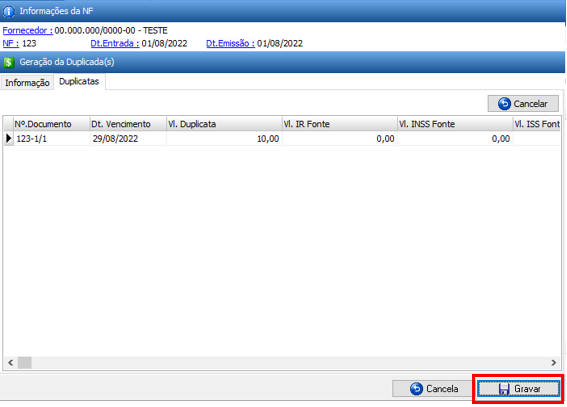Click the NF link label
Image resolution: width=567 pixels, height=407 pixels.
pyautogui.click(x=11, y=43)
